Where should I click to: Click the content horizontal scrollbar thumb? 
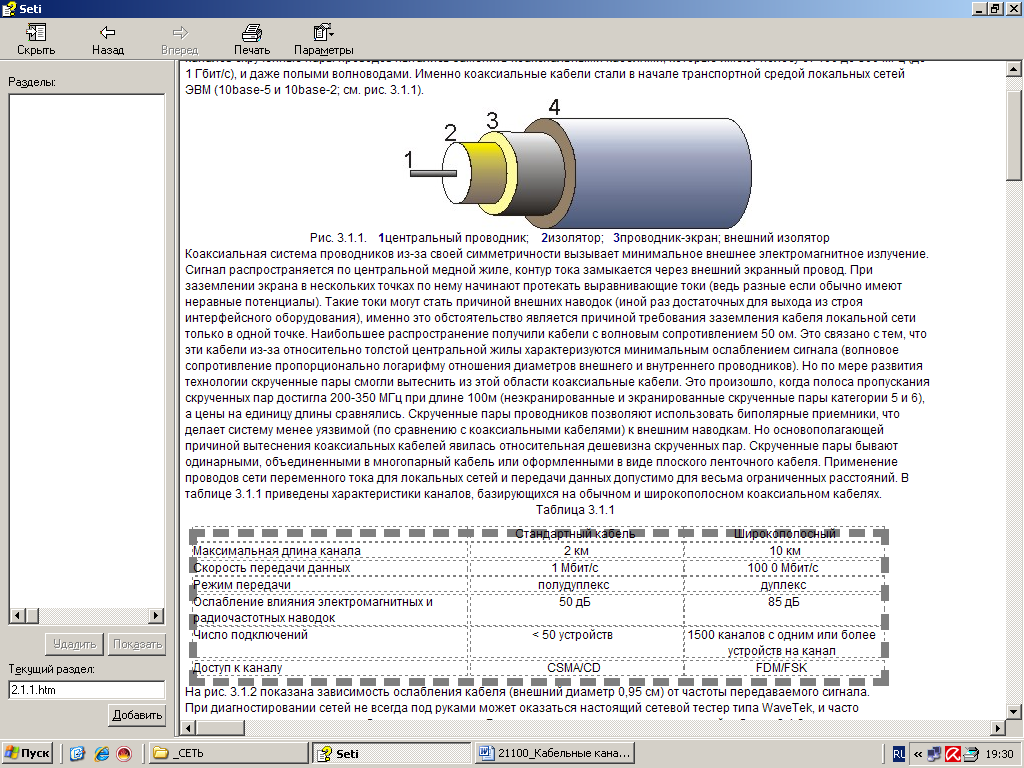(221, 728)
